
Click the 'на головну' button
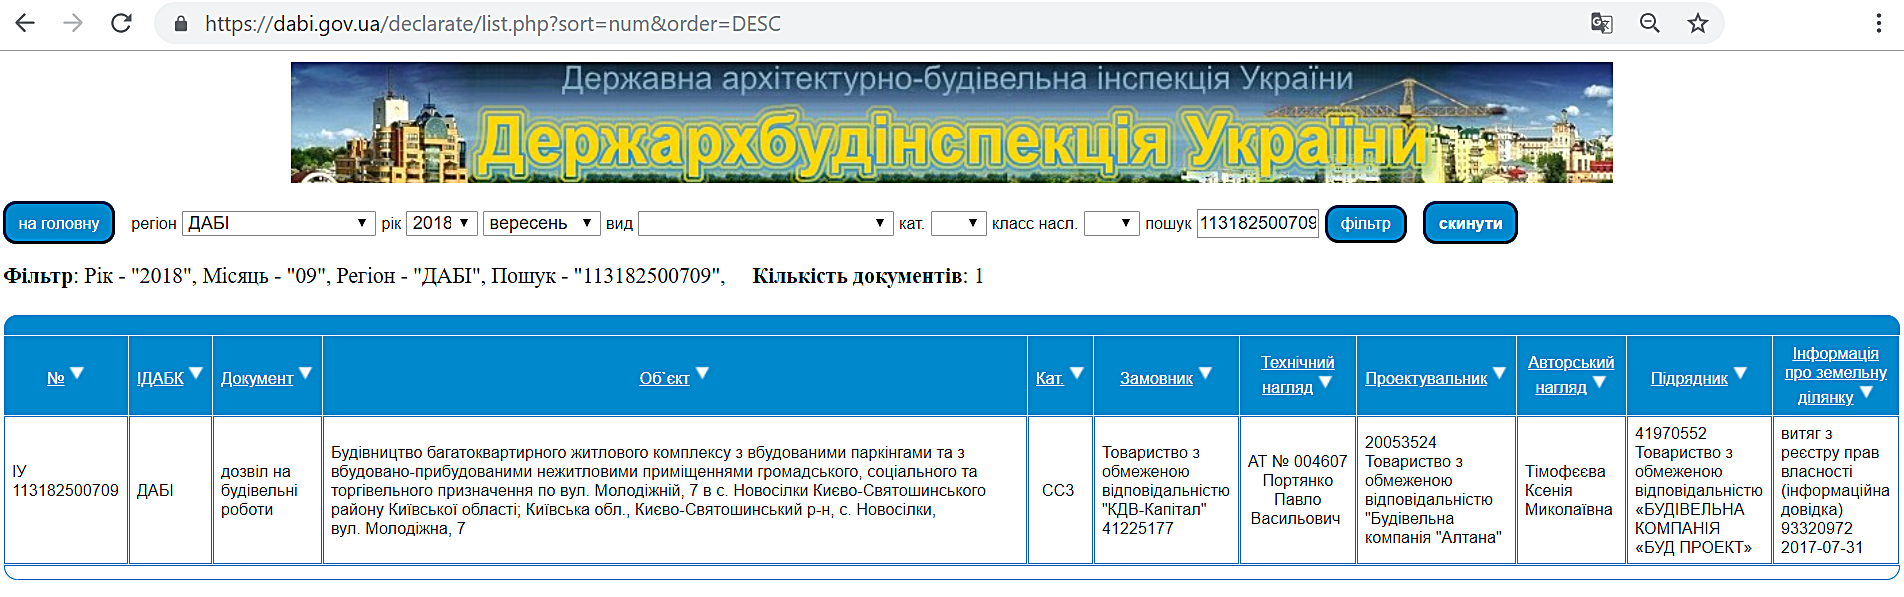click(x=59, y=223)
